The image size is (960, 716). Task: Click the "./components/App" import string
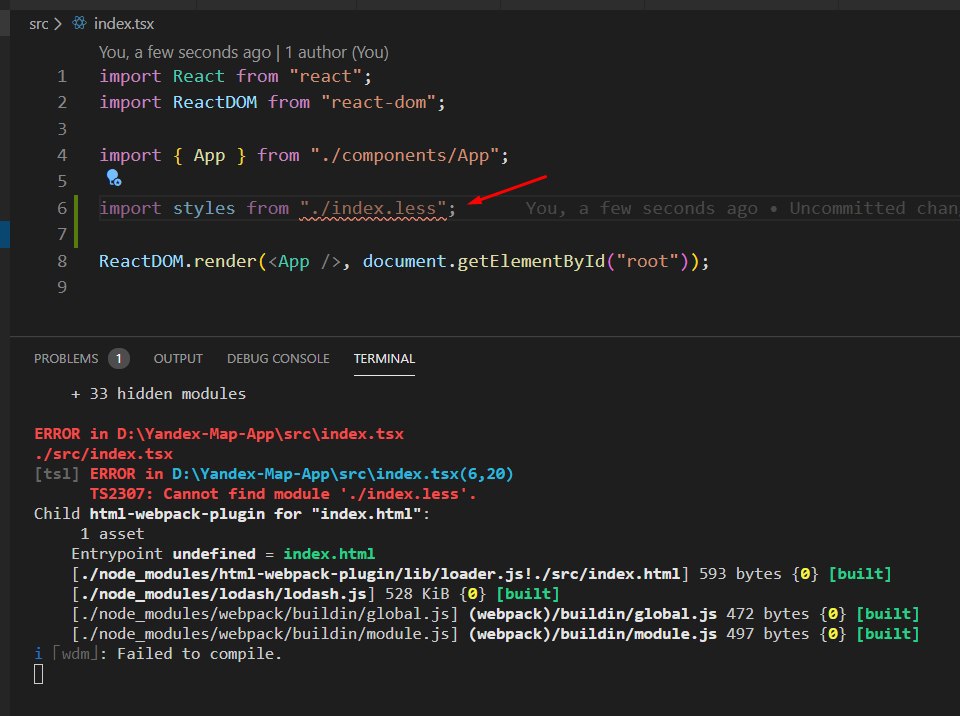point(405,156)
